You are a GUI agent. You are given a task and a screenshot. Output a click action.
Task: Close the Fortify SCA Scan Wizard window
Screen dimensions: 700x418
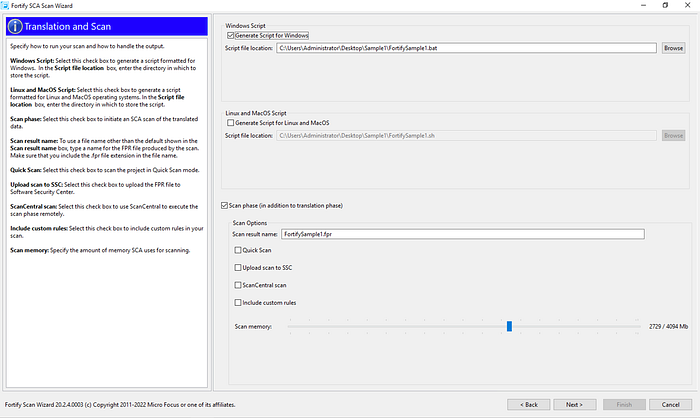688,5
